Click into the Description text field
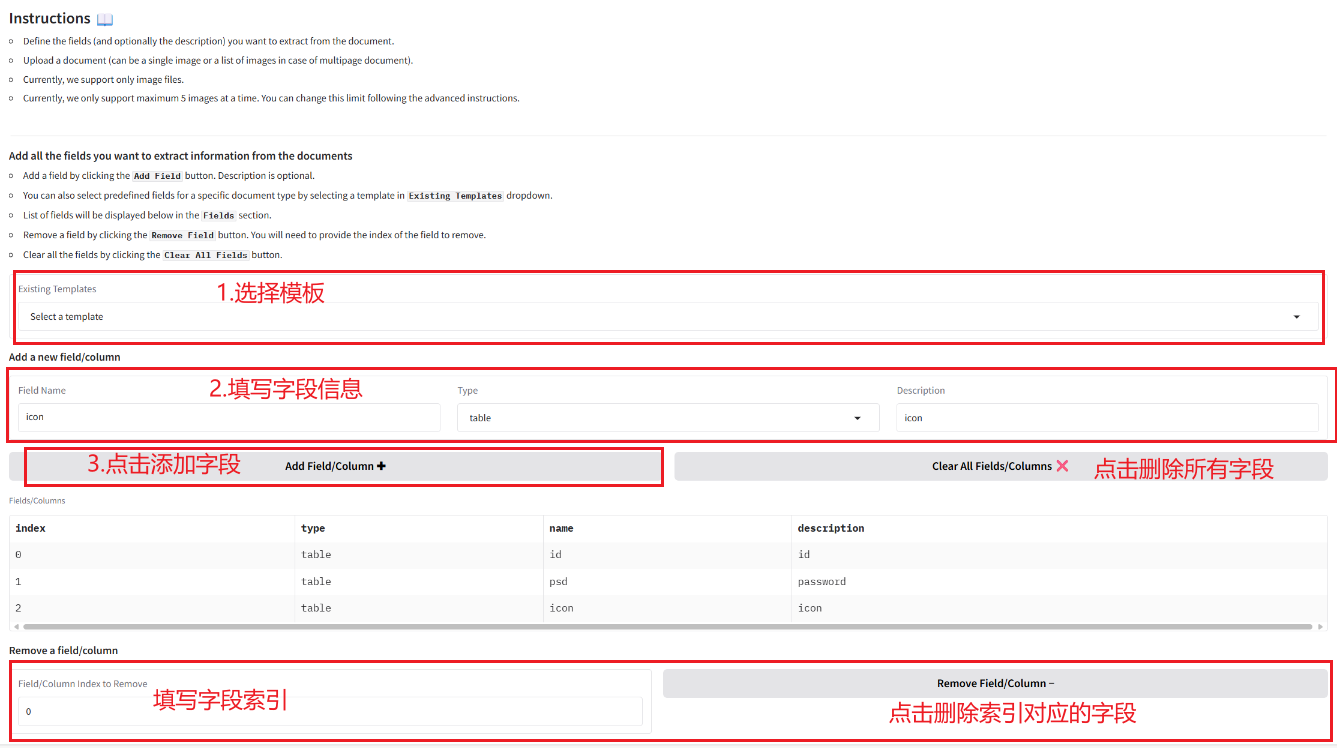 1106,418
